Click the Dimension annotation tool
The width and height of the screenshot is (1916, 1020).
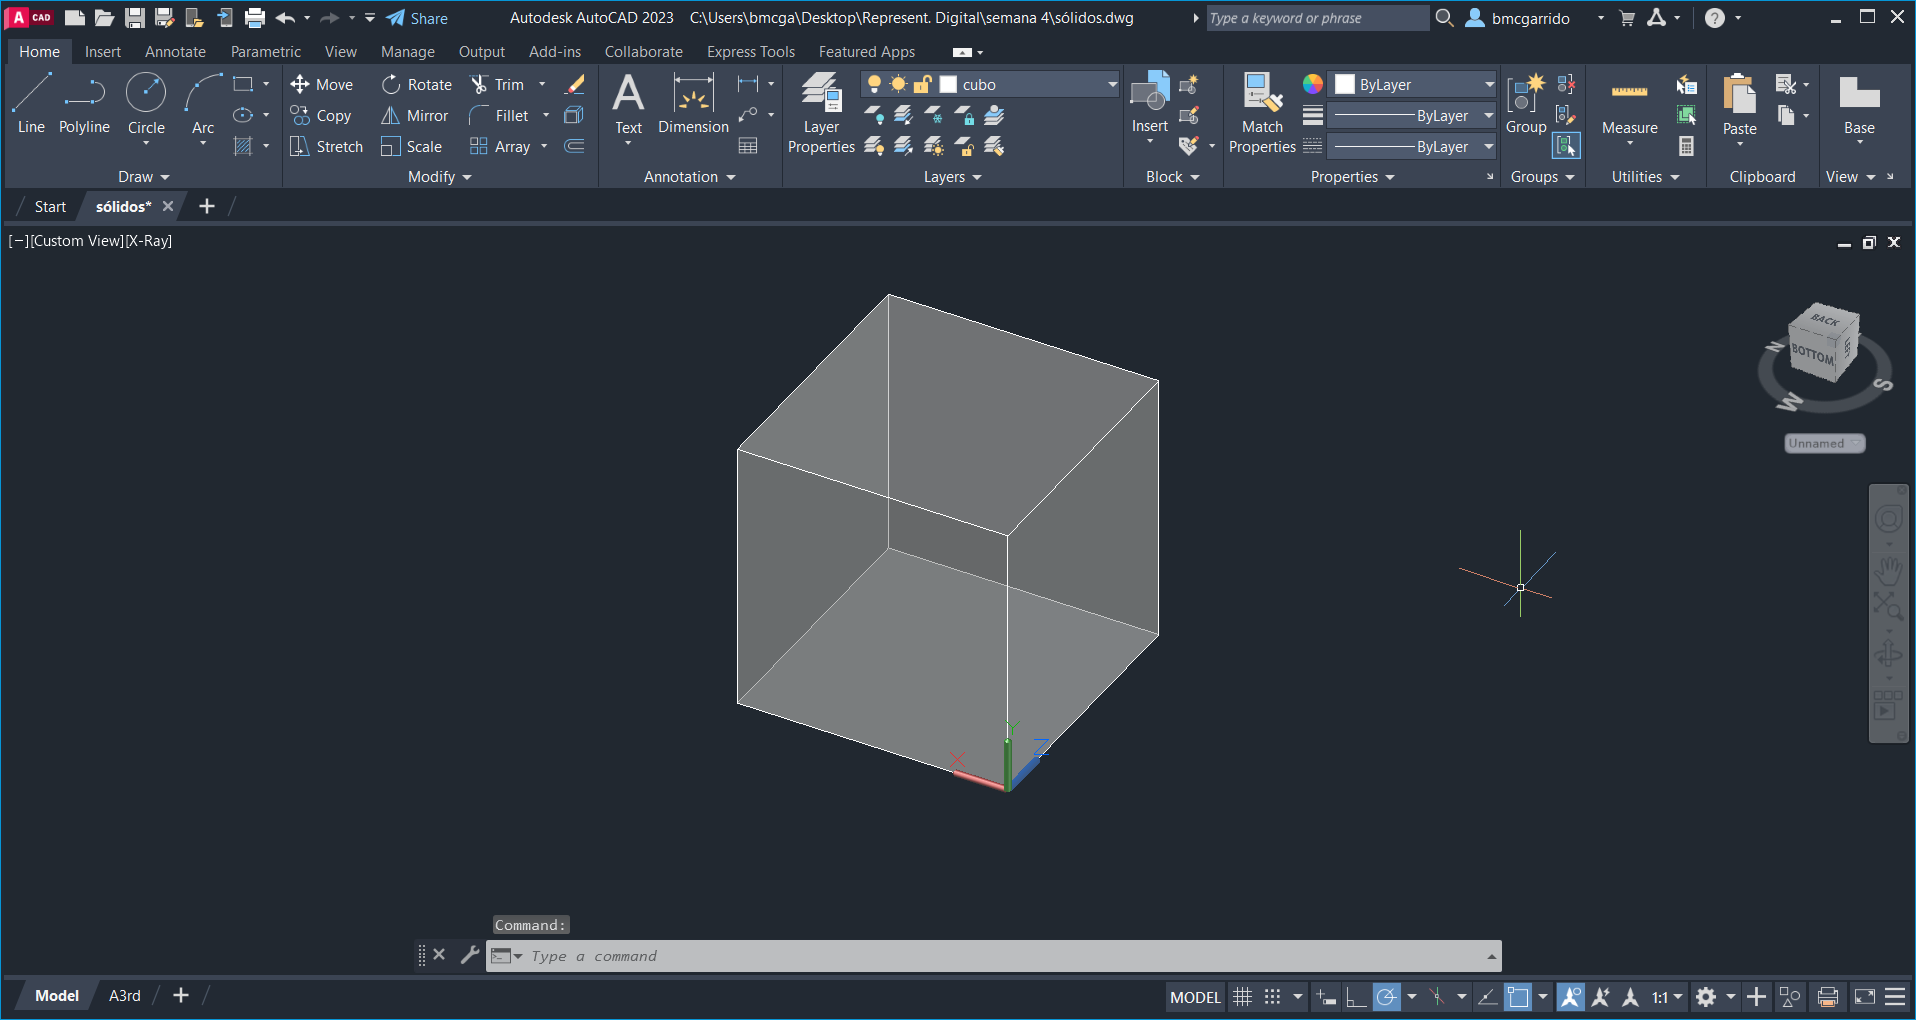(x=693, y=104)
